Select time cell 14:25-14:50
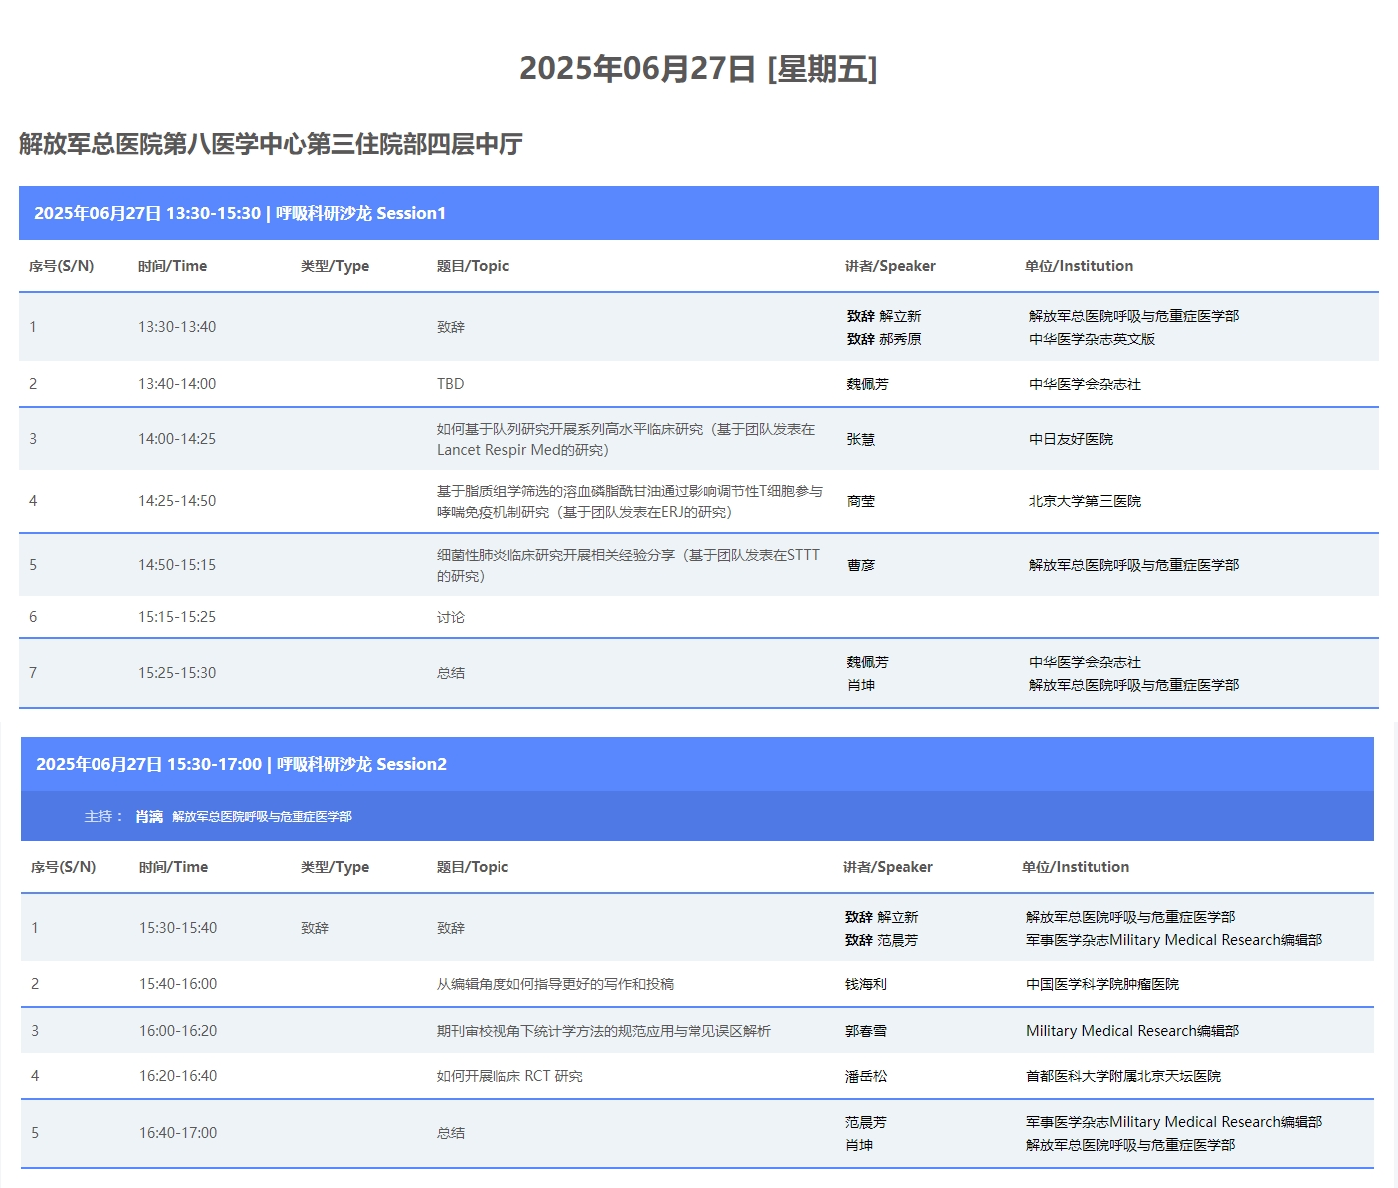The height and width of the screenshot is (1188, 1398). 177,501
